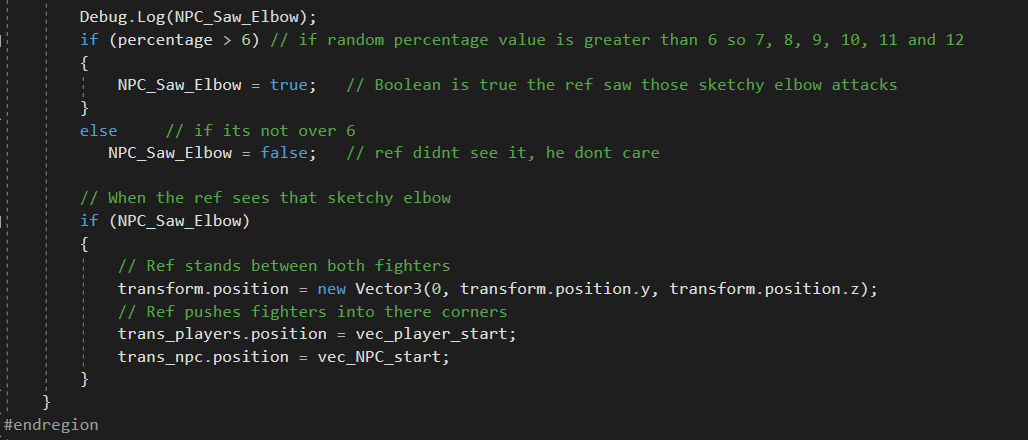The height and width of the screenshot is (440, 1028).
Task: Collapse the percentage if-statement fold marker
Action: [3, 40]
